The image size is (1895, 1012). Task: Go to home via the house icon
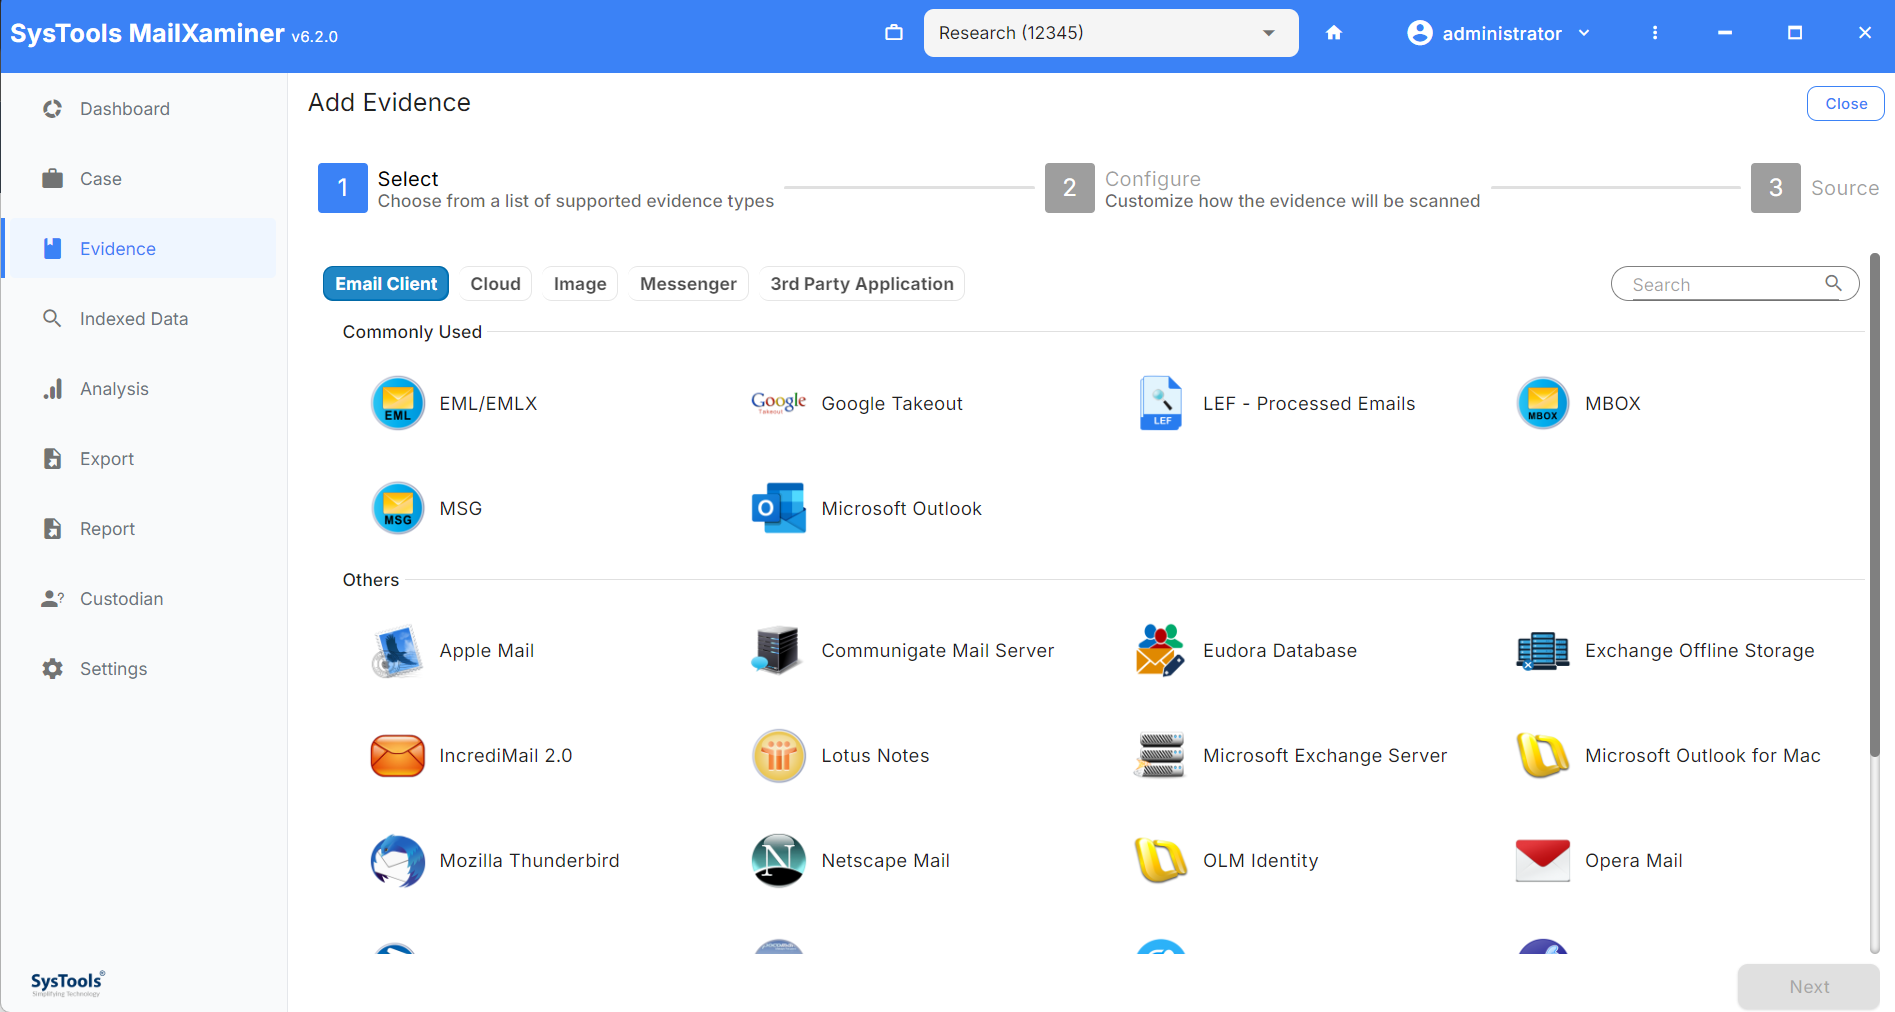pyautogui.click(x=1333, y=33)
